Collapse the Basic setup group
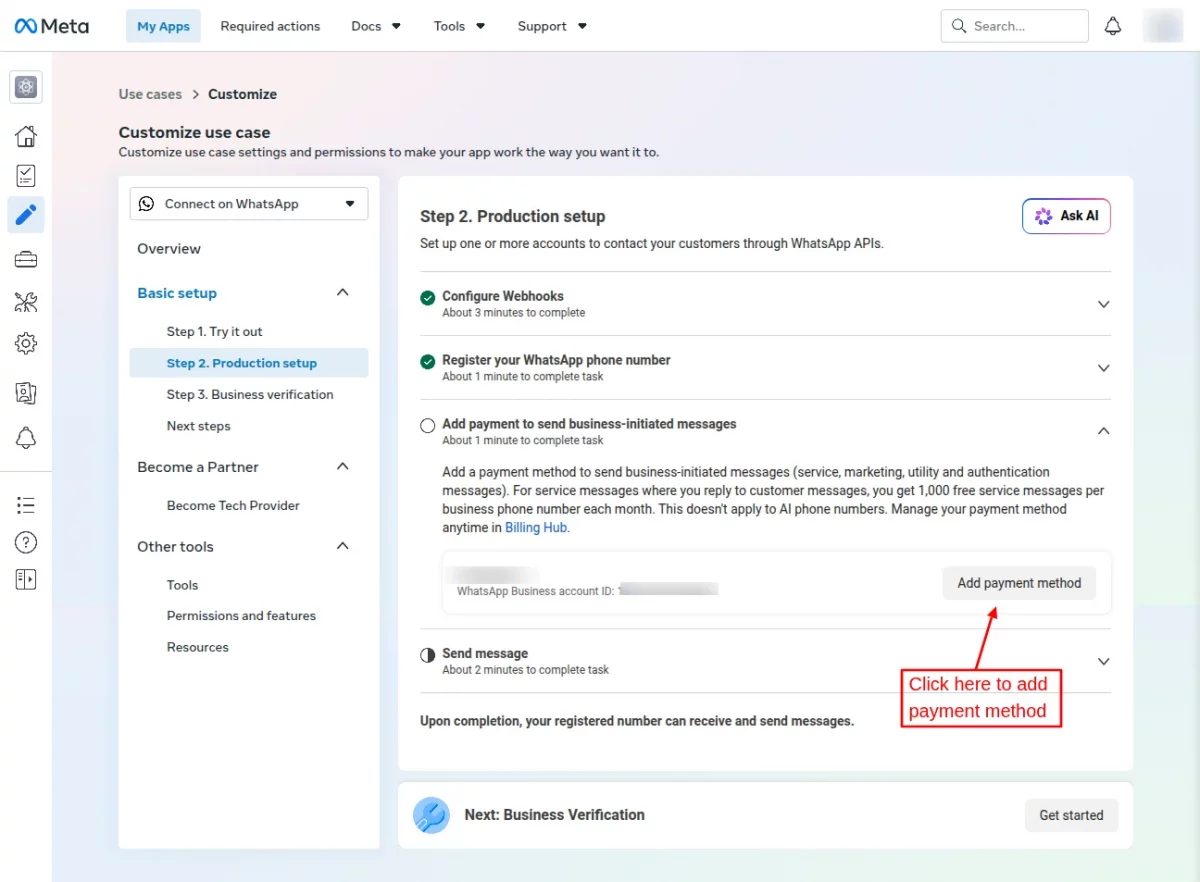 (x=343, y=293)
